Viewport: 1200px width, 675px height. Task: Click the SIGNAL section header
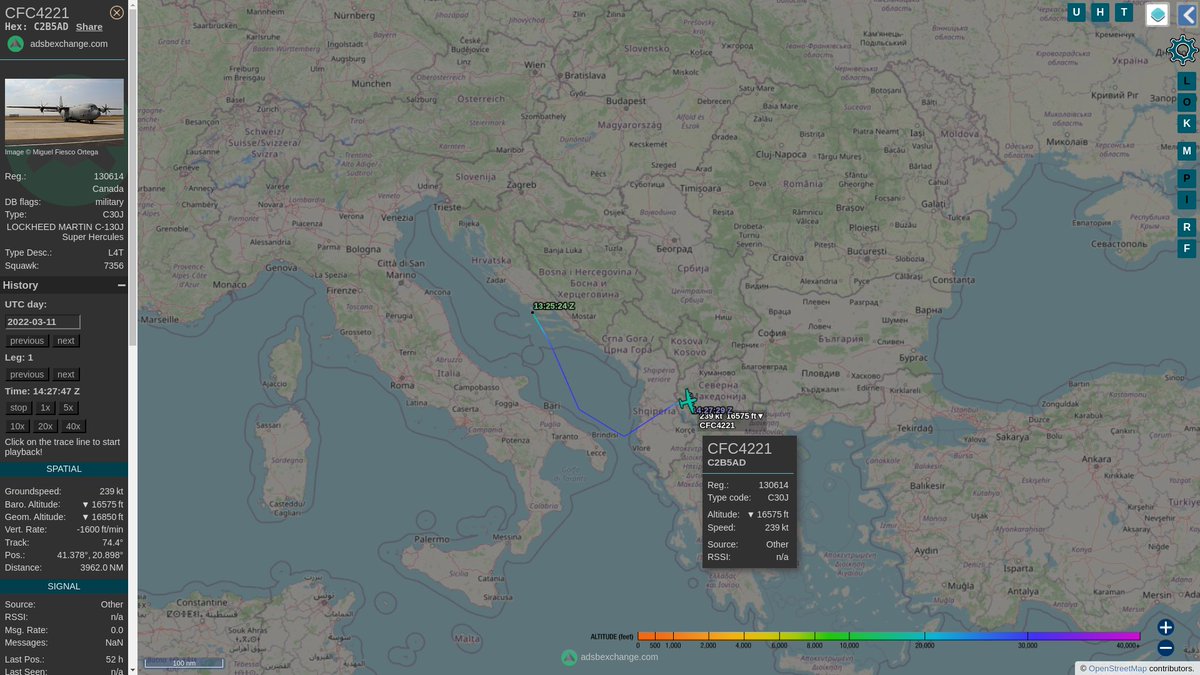[64, 586]
